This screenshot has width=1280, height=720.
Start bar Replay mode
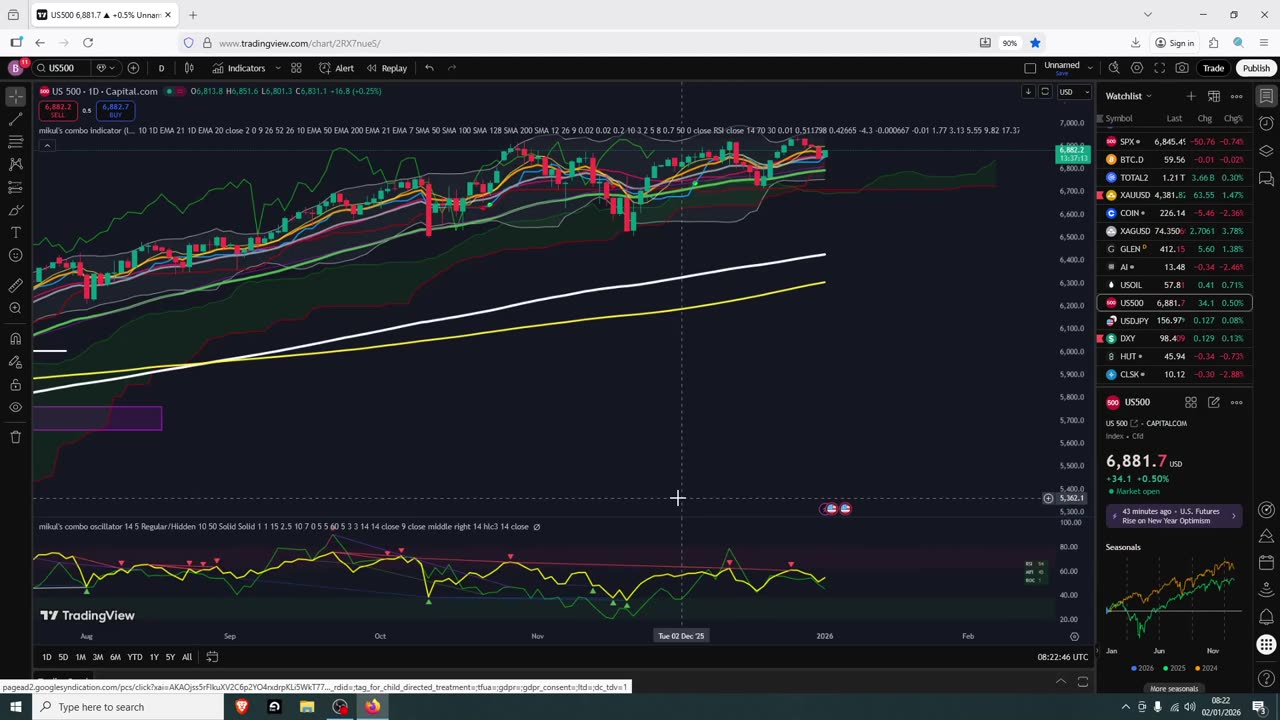point(386,68)
